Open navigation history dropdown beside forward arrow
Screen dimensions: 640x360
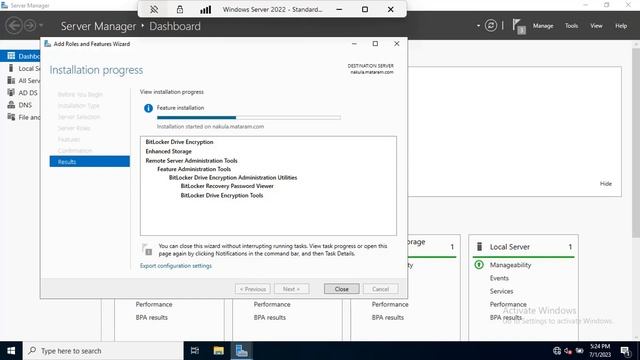pyautogui.click(x=41, y=26)
